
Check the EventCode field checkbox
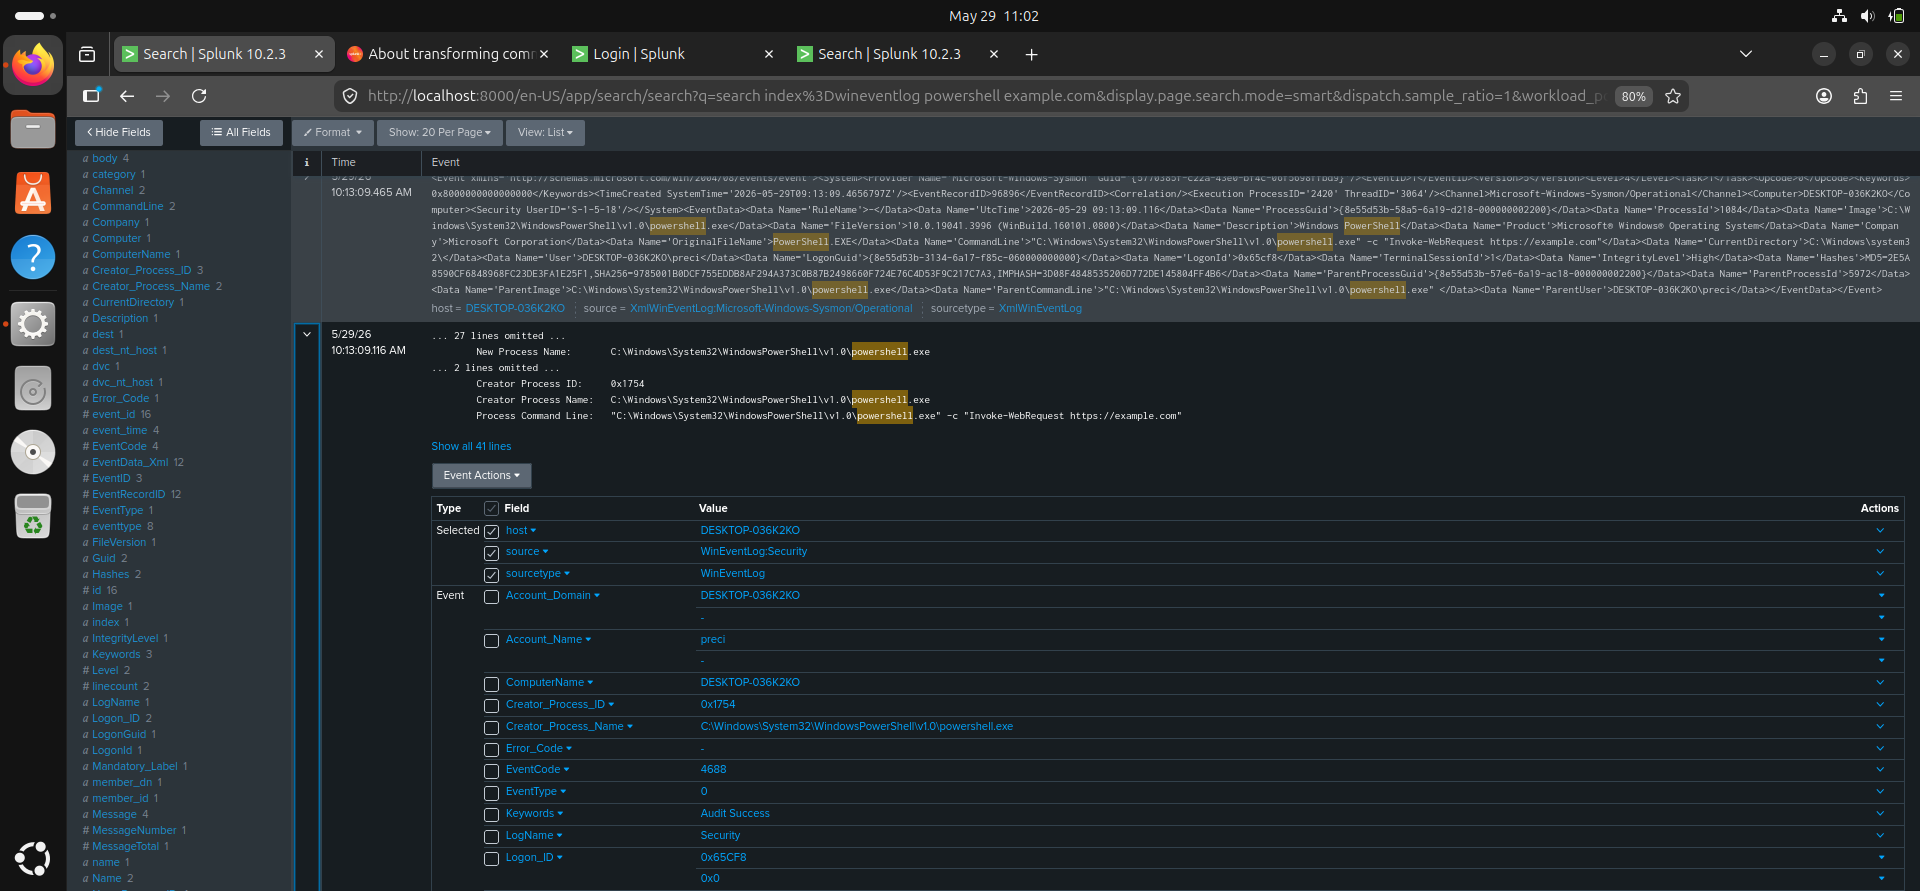pos(491,771)
